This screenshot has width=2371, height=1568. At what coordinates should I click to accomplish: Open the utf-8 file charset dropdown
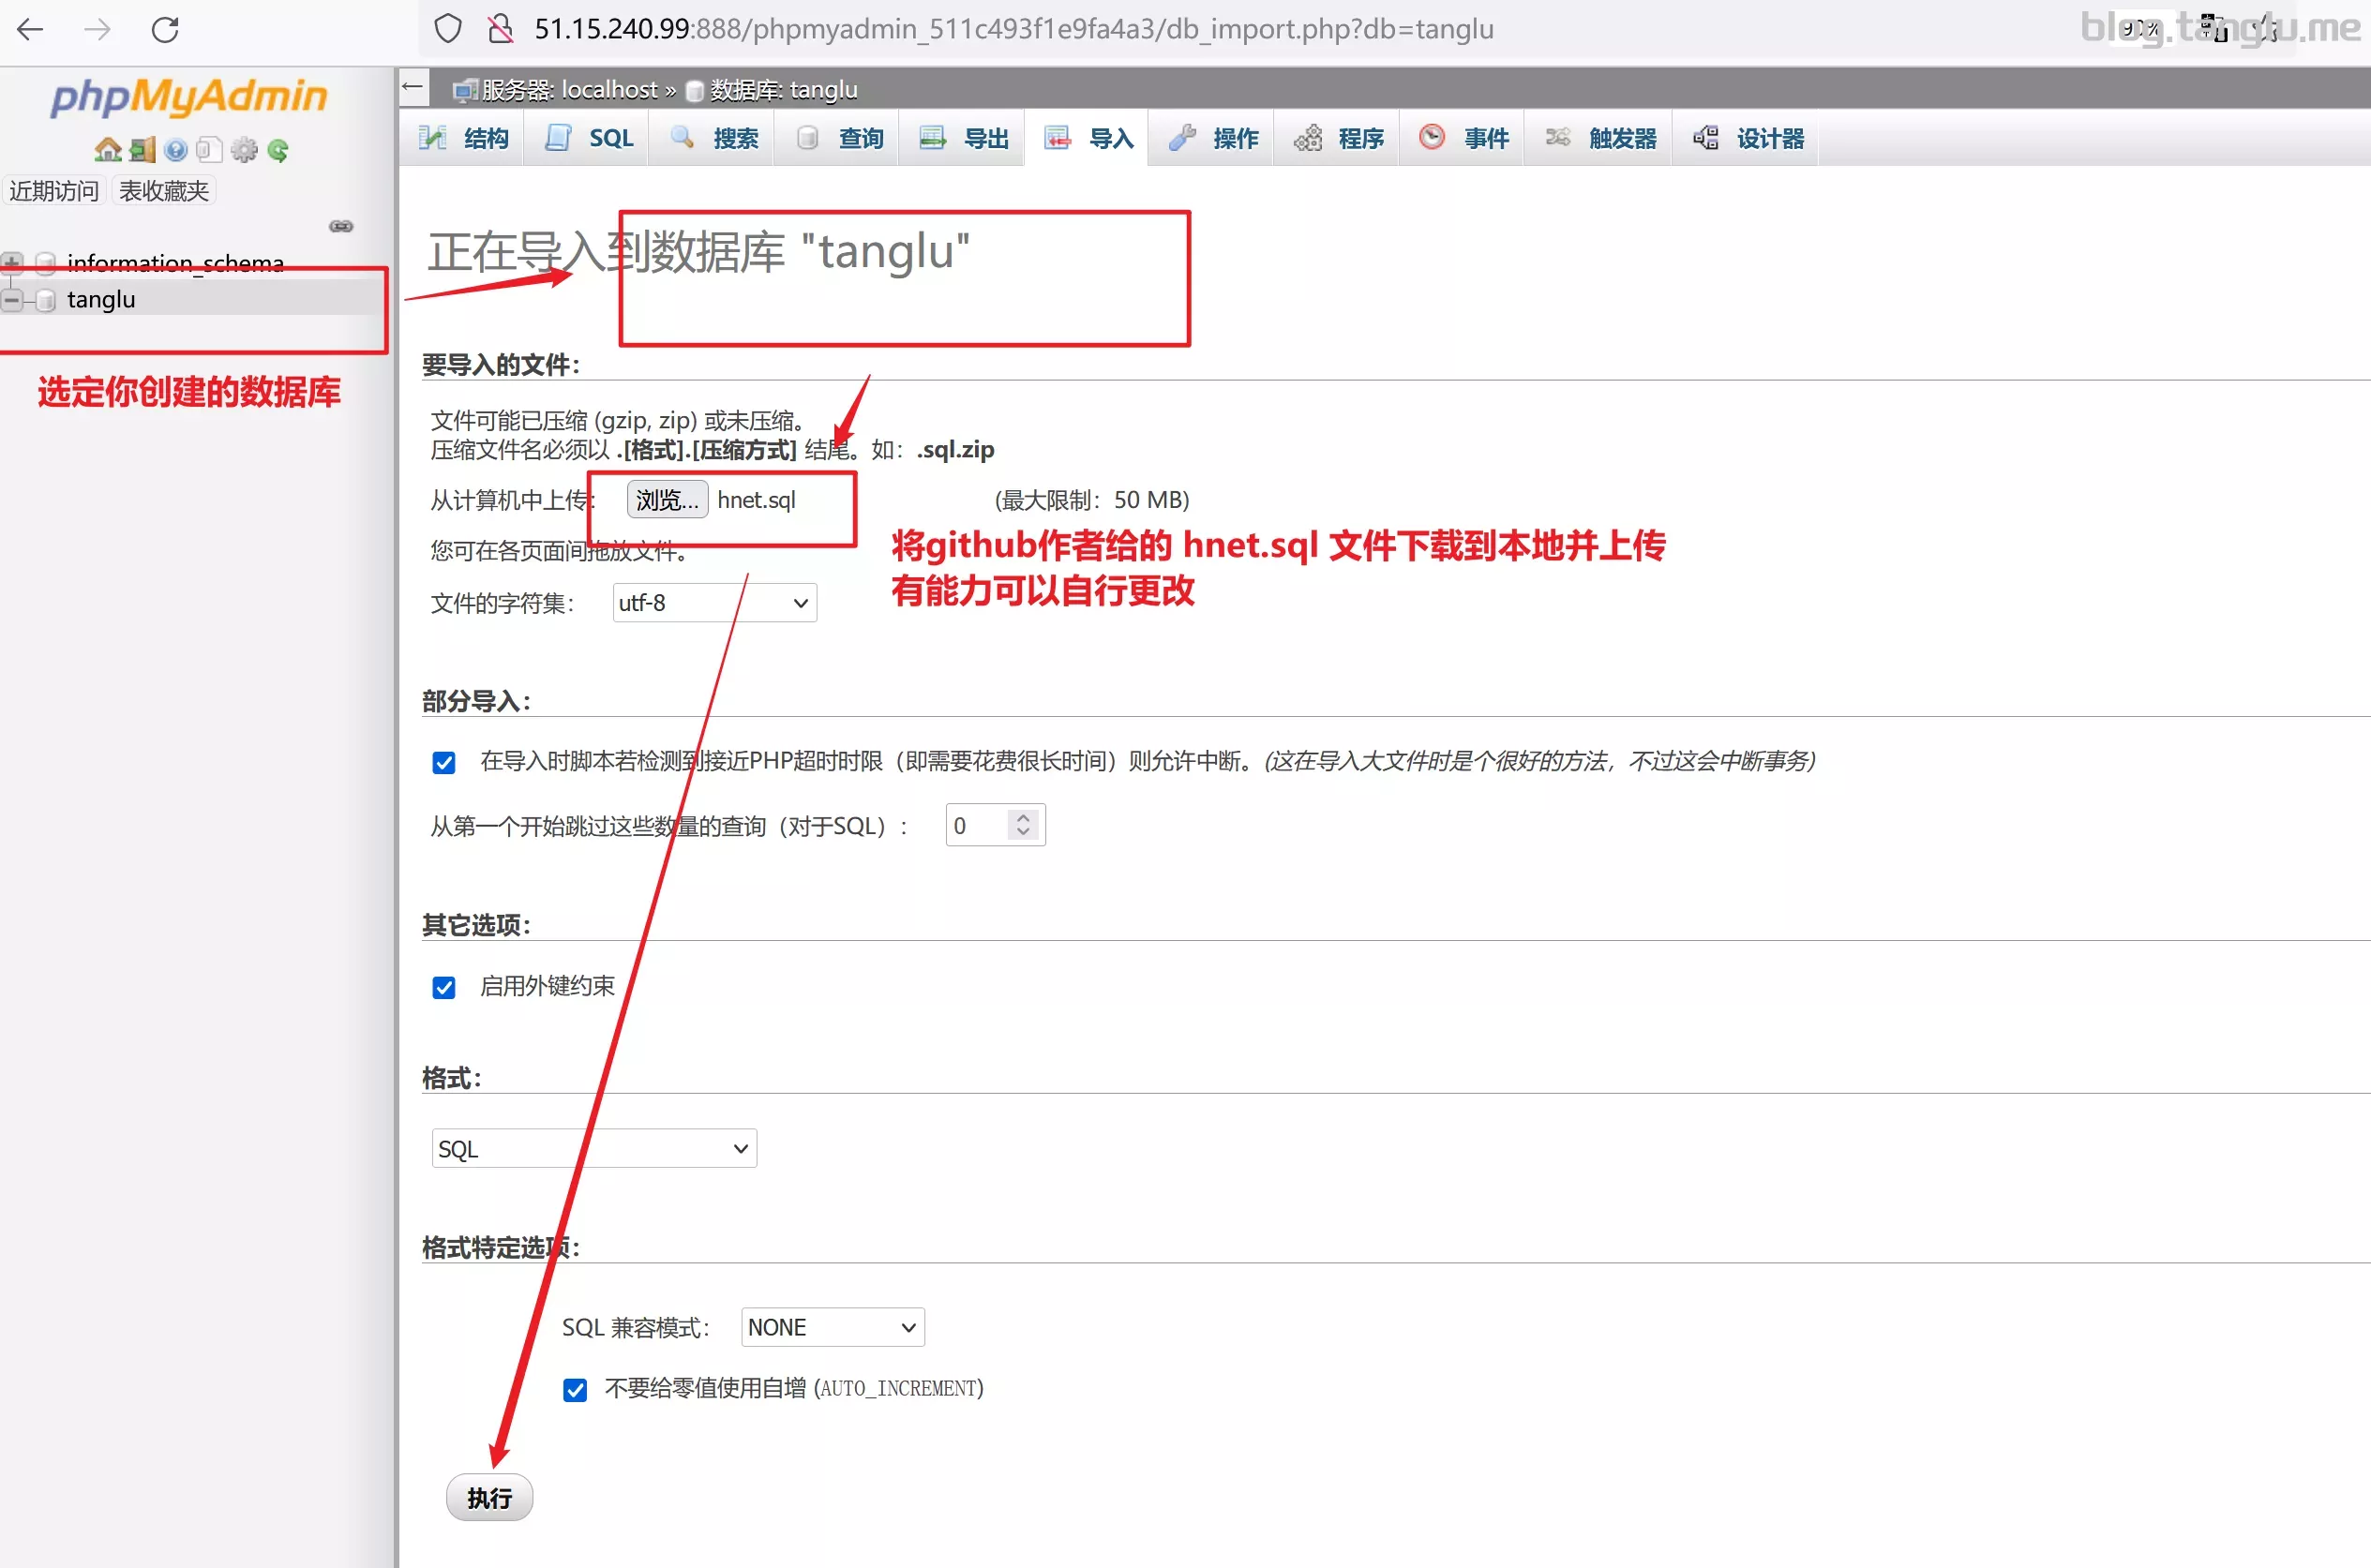coord(714,603)
